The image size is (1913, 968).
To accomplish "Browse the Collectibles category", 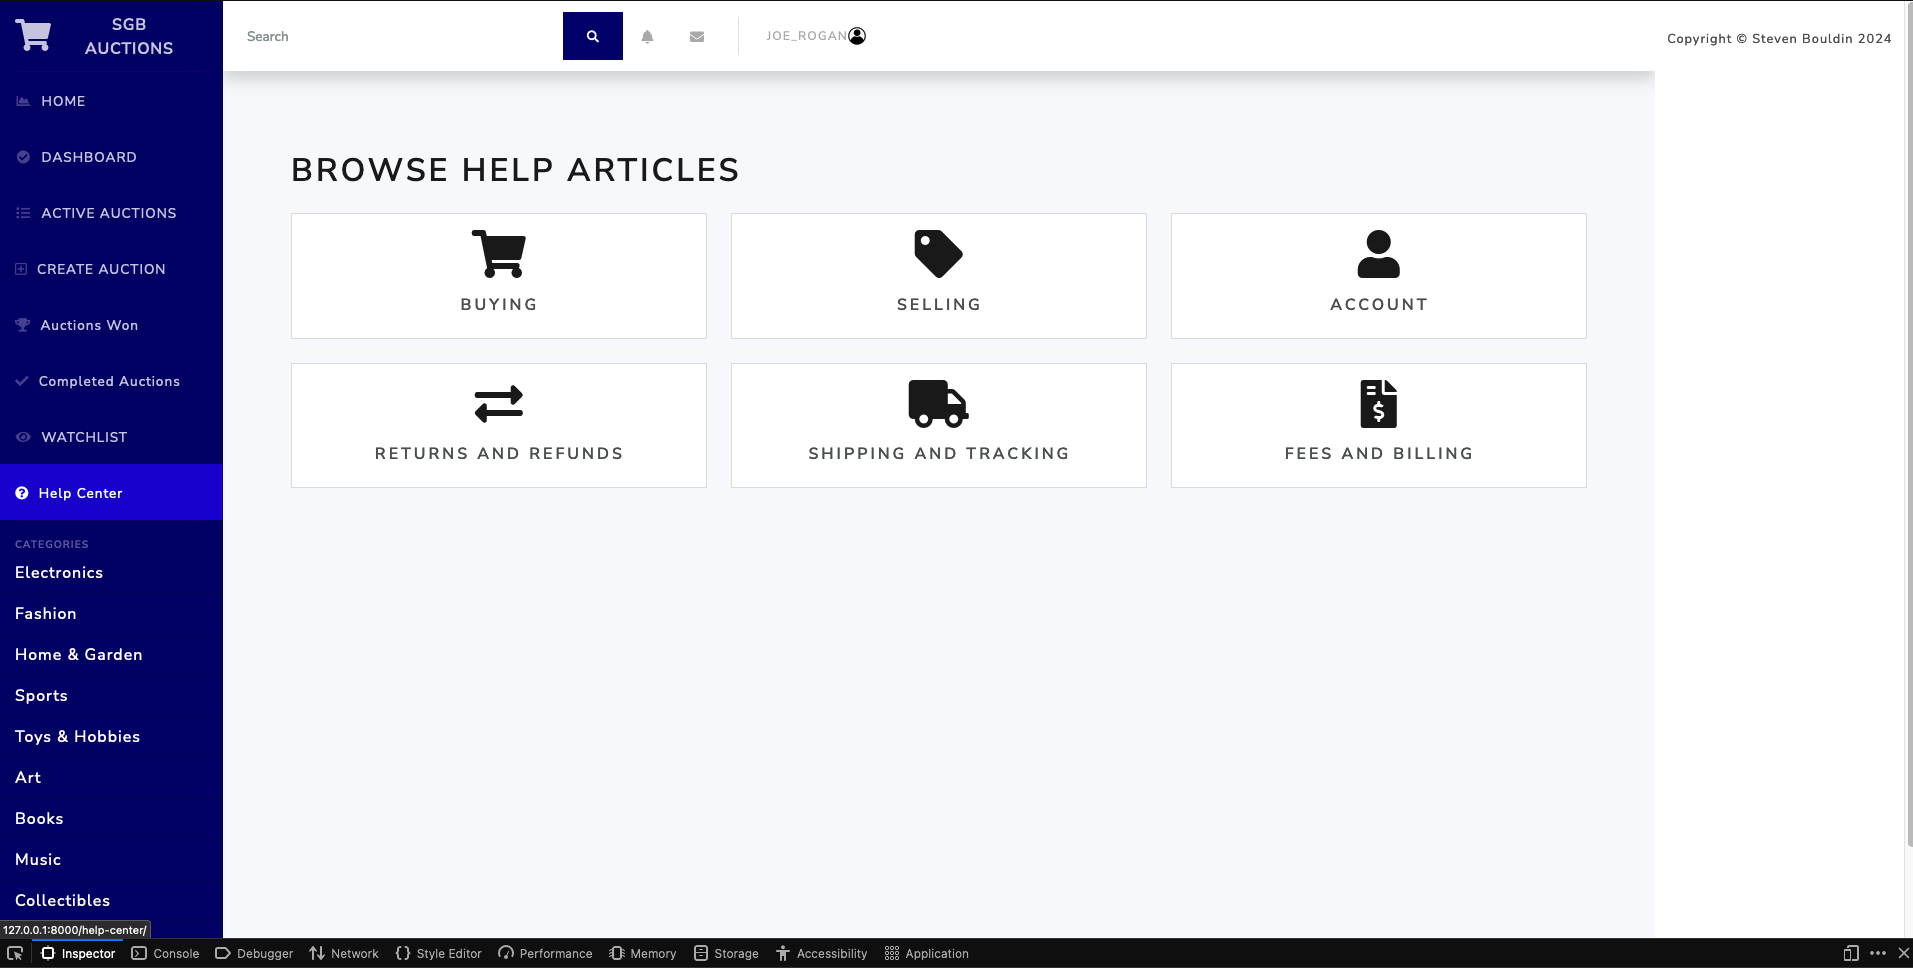I will pos(63,900).
